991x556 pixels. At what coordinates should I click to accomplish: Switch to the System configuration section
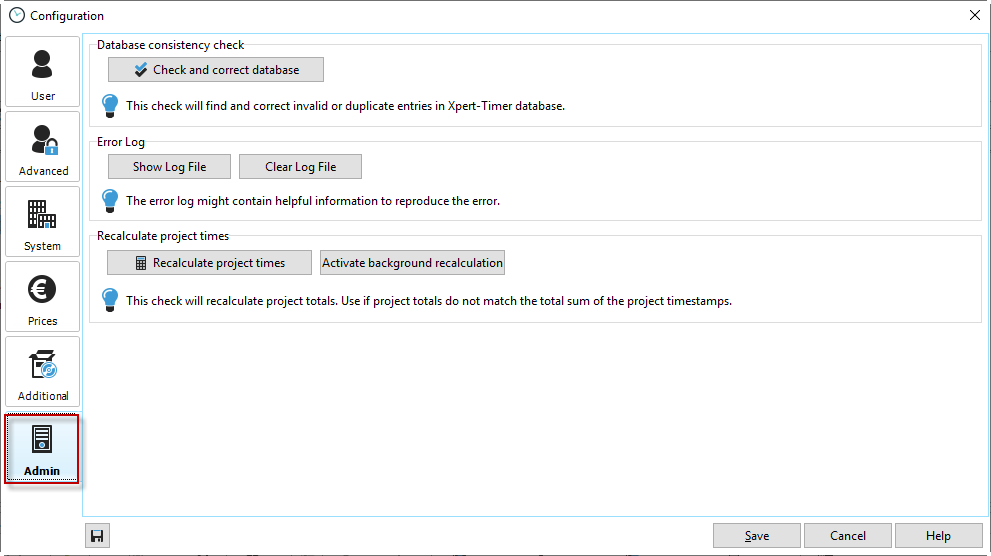(x=42, y=222)
